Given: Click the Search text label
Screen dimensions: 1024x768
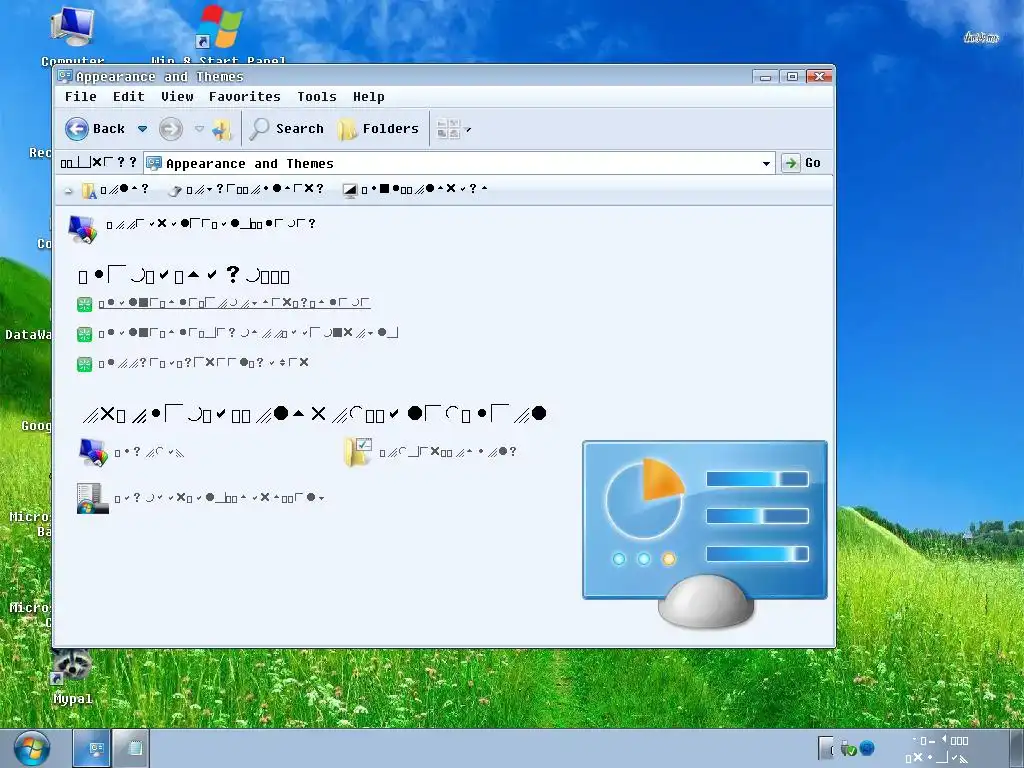Looking at the screenshot, I should click(x=300, y=129).
